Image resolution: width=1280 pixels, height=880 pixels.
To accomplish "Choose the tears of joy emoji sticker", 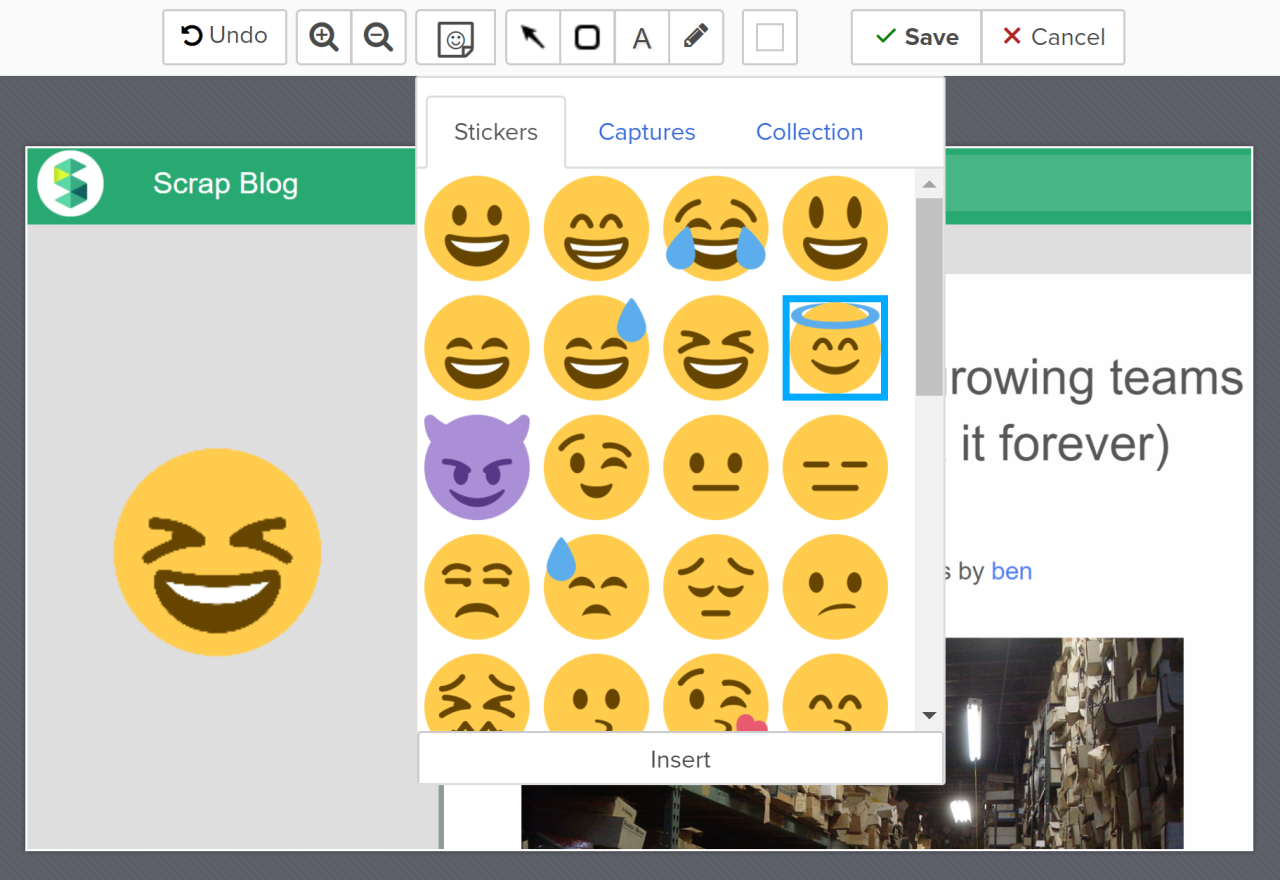I will [716, 228].
